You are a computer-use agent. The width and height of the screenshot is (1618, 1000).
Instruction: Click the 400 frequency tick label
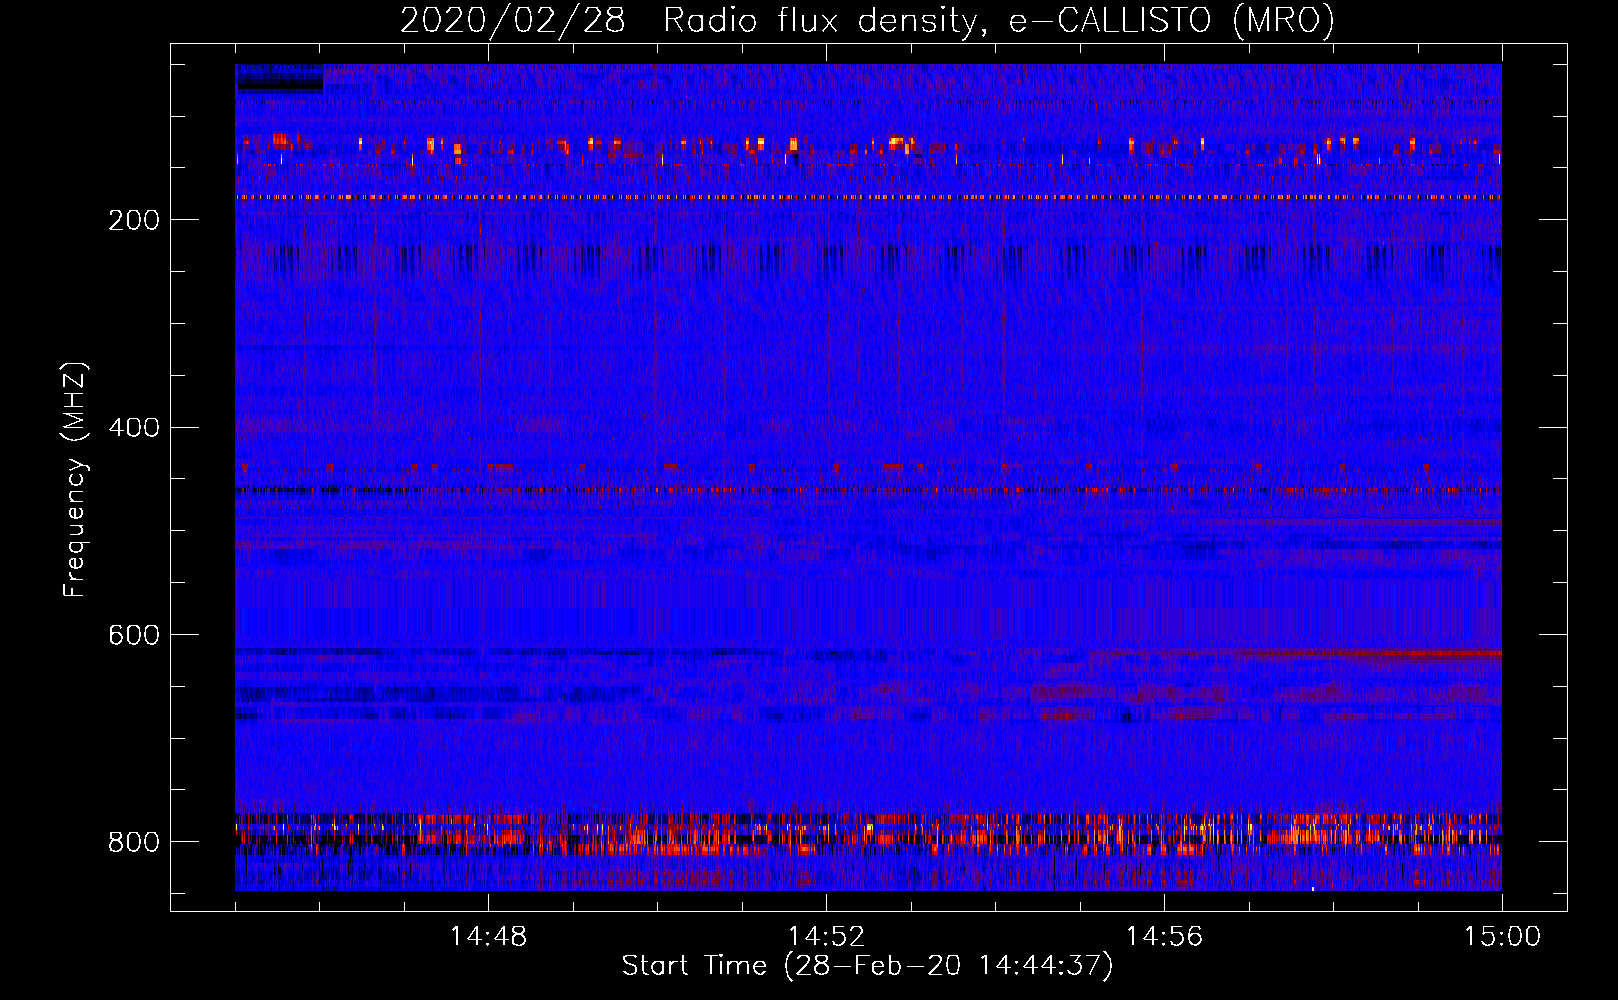point(134,428)
